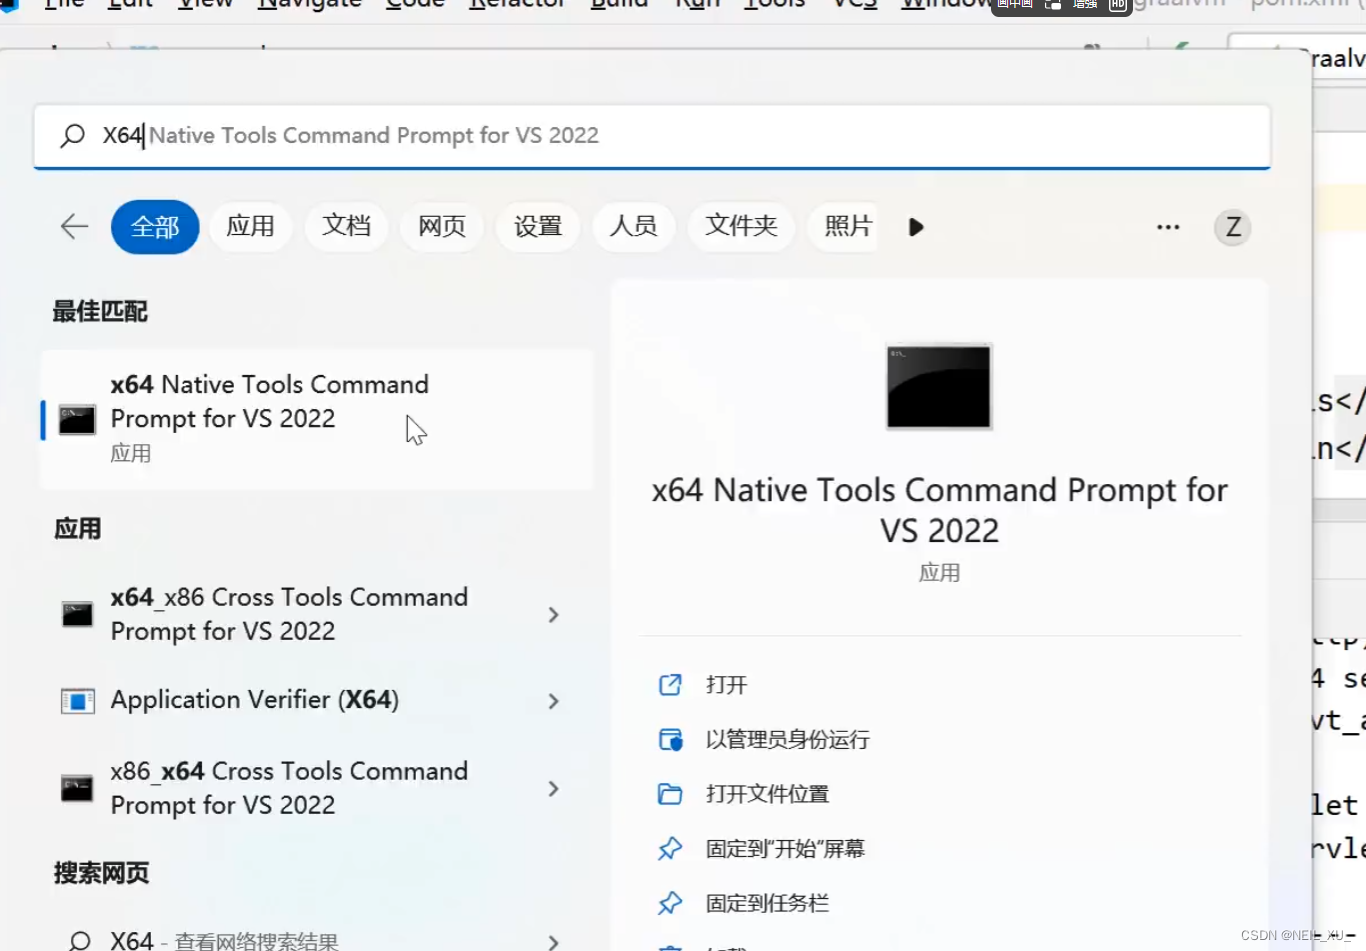Click the run-as-administrator shield icon

(x=670, y=740)
